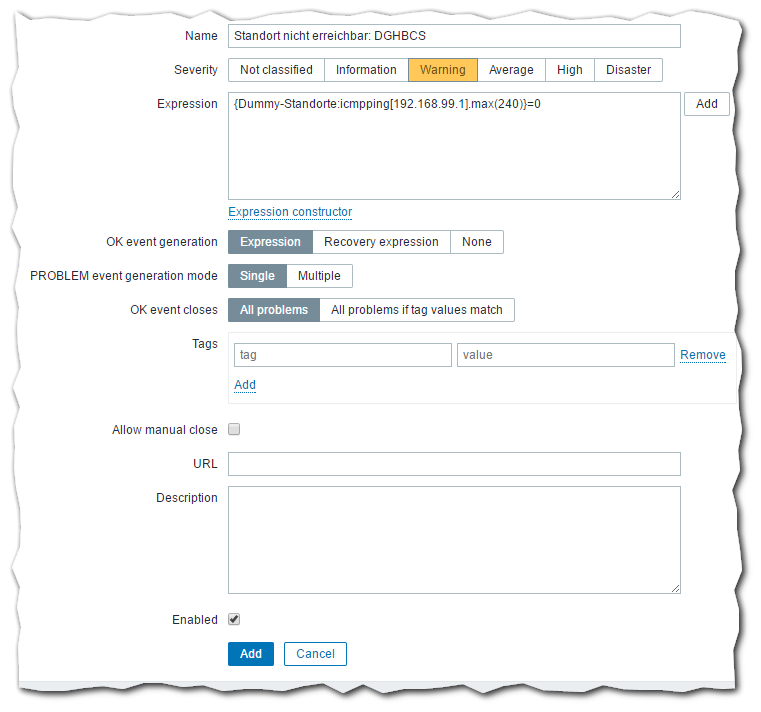Remove the tag row via Remove link
The width and height of the screenshot is (761, 712).
pyautogui.click(x=703, y=355)
